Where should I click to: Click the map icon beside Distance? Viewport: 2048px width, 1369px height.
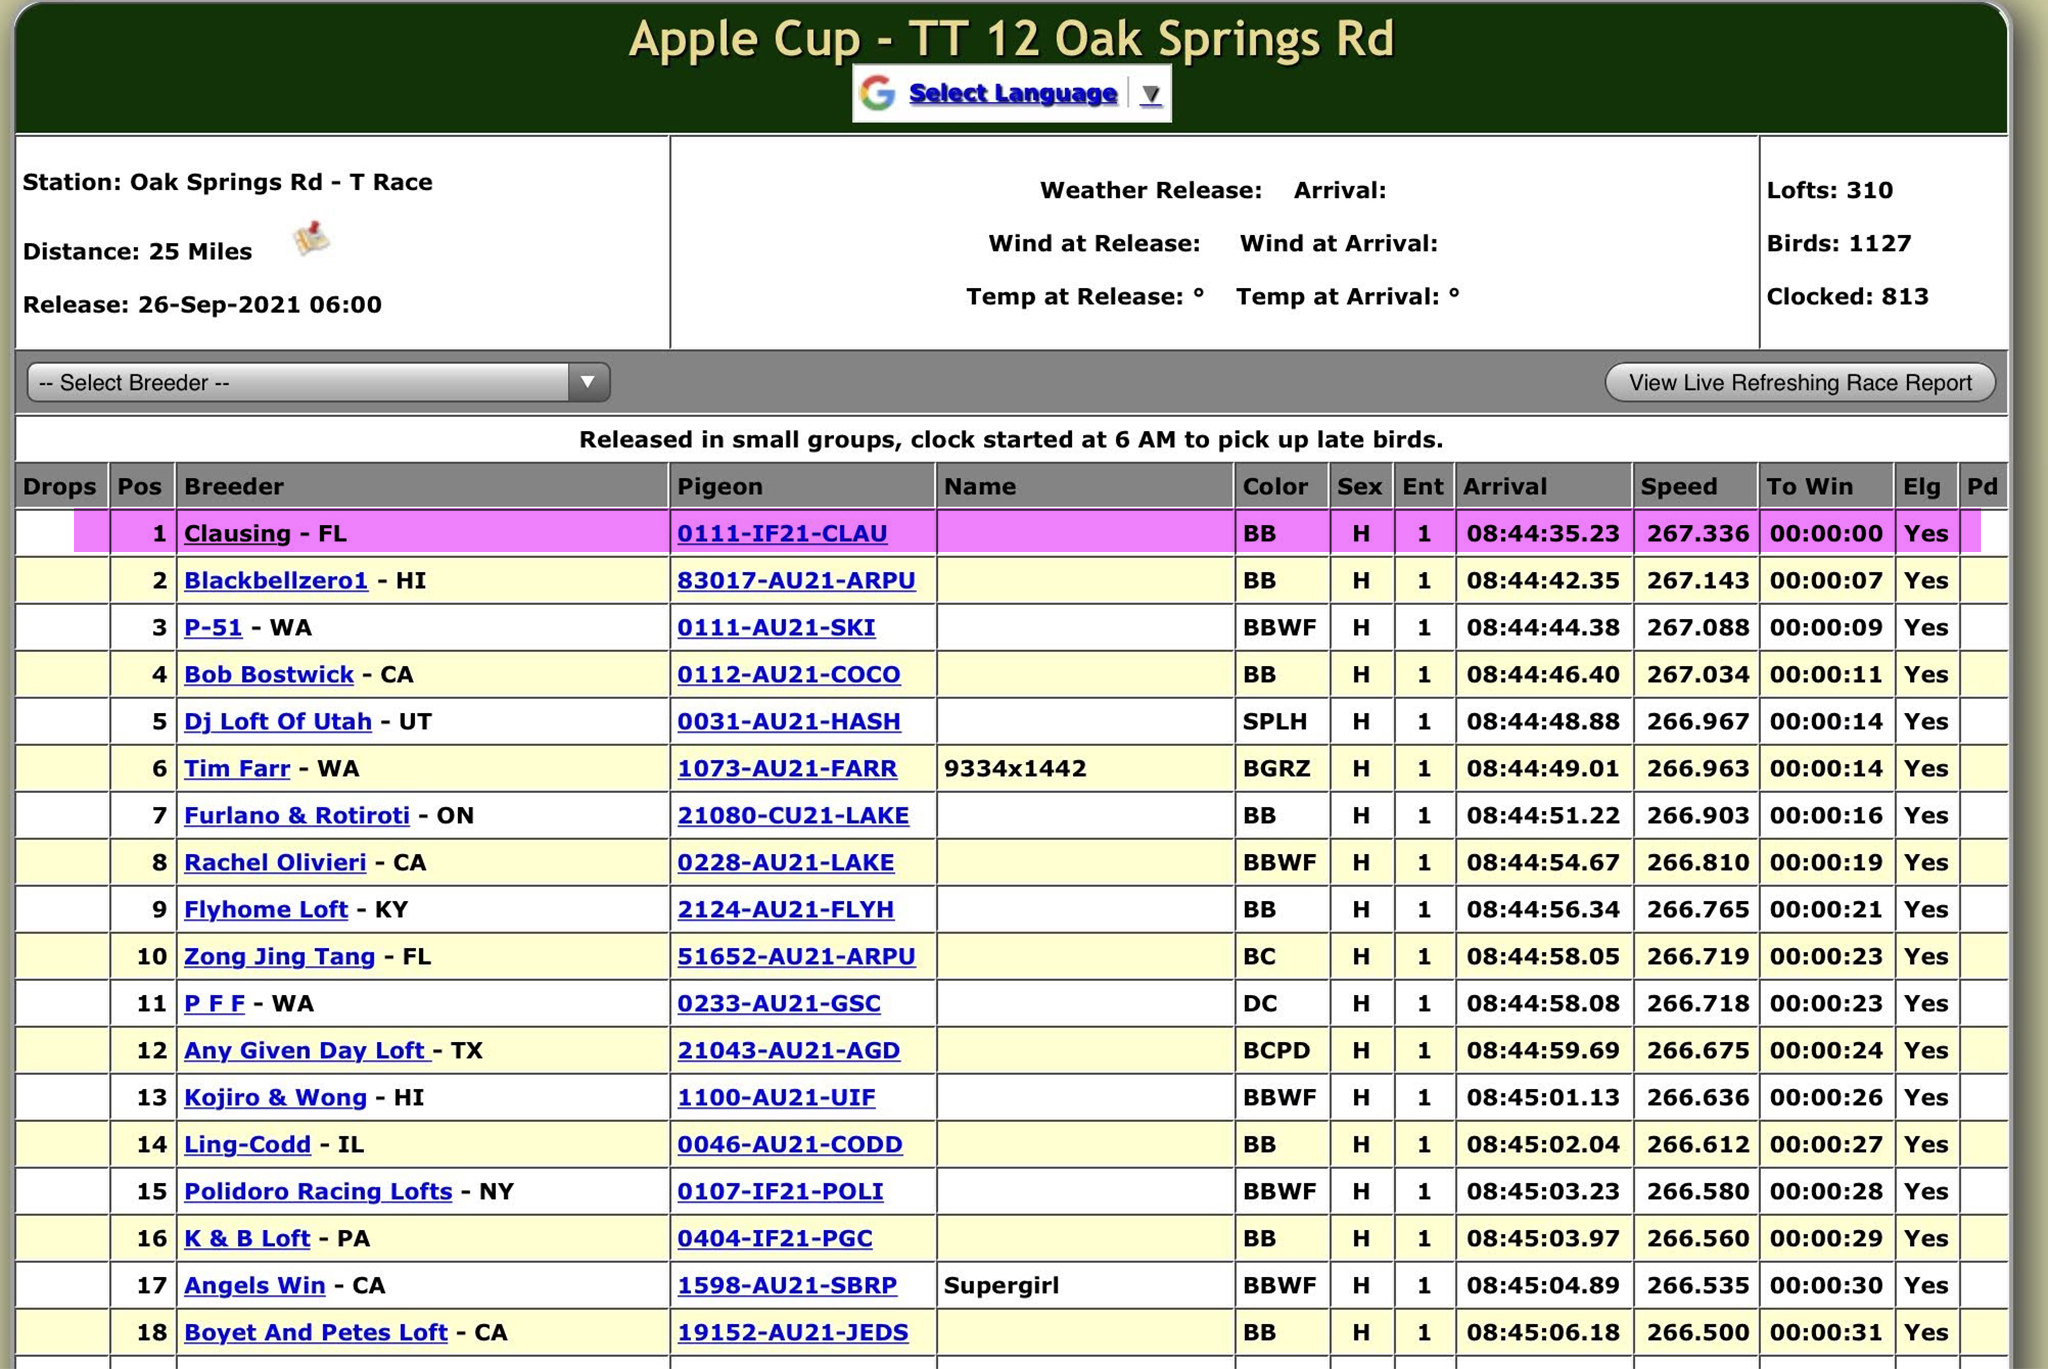[311, 239]
